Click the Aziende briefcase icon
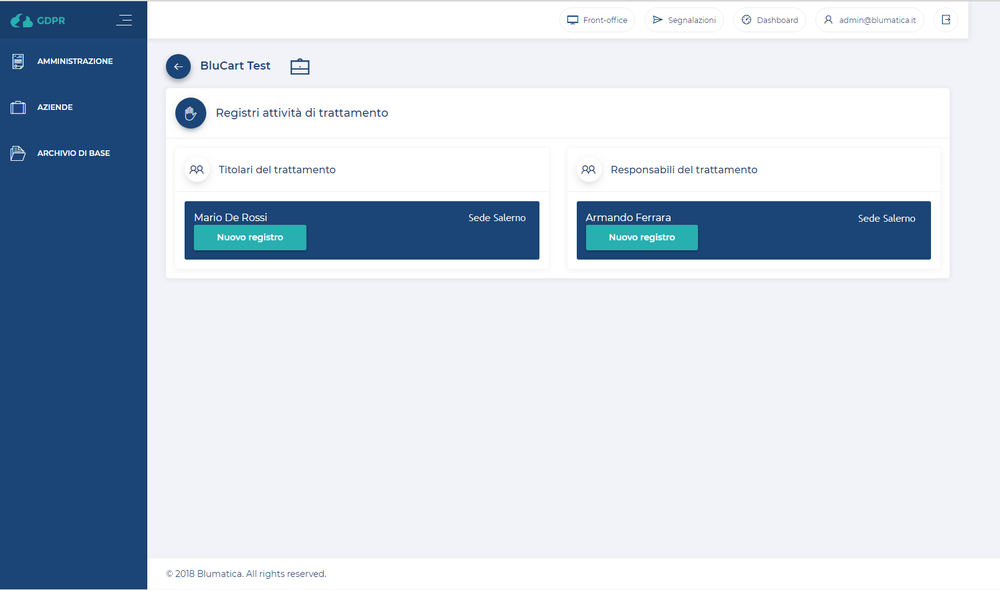Image resolution: width=1000 pixels, height=590 pixels. tap(18, 107)
